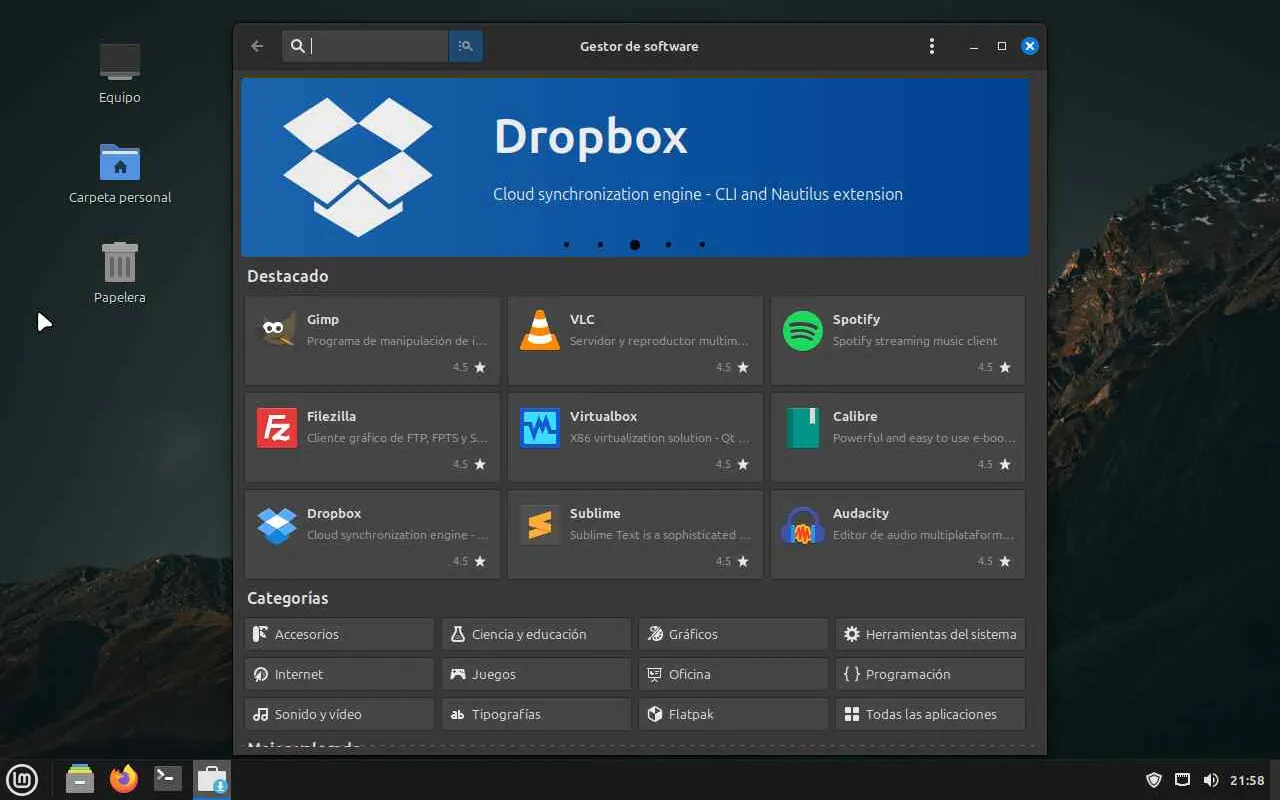Focus the software search field
Viewport: 1280px width, 800px height.
click(366, 46)
